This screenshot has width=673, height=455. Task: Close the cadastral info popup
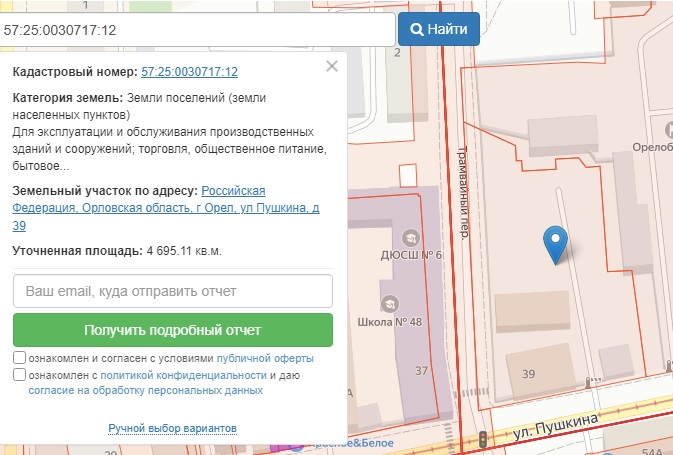332,66
